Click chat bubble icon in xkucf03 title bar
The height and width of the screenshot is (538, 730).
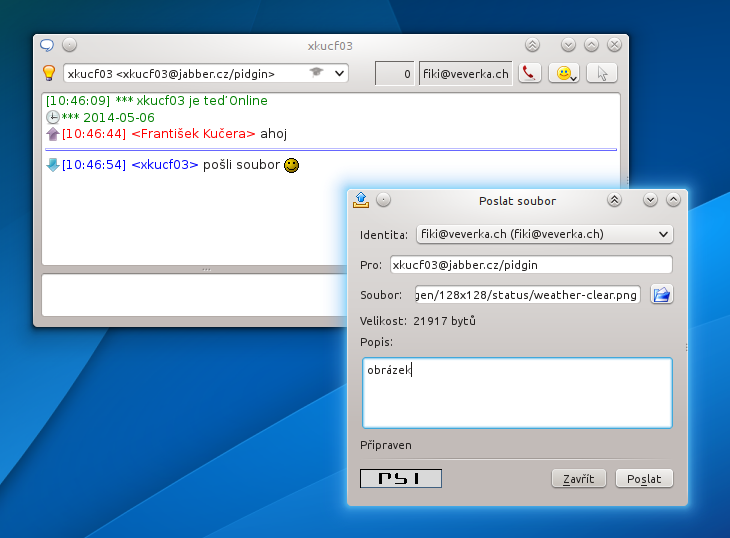point(47,45)
